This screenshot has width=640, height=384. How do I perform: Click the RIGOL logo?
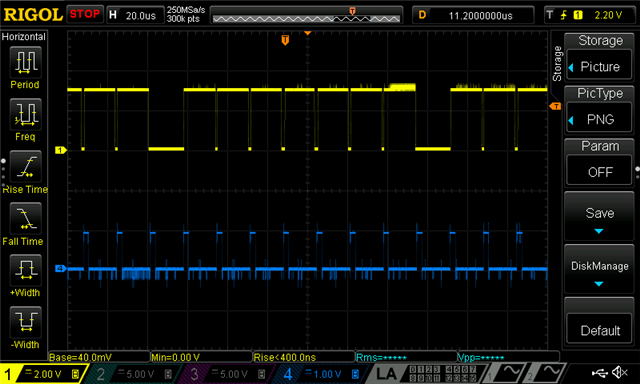point(33,15)
